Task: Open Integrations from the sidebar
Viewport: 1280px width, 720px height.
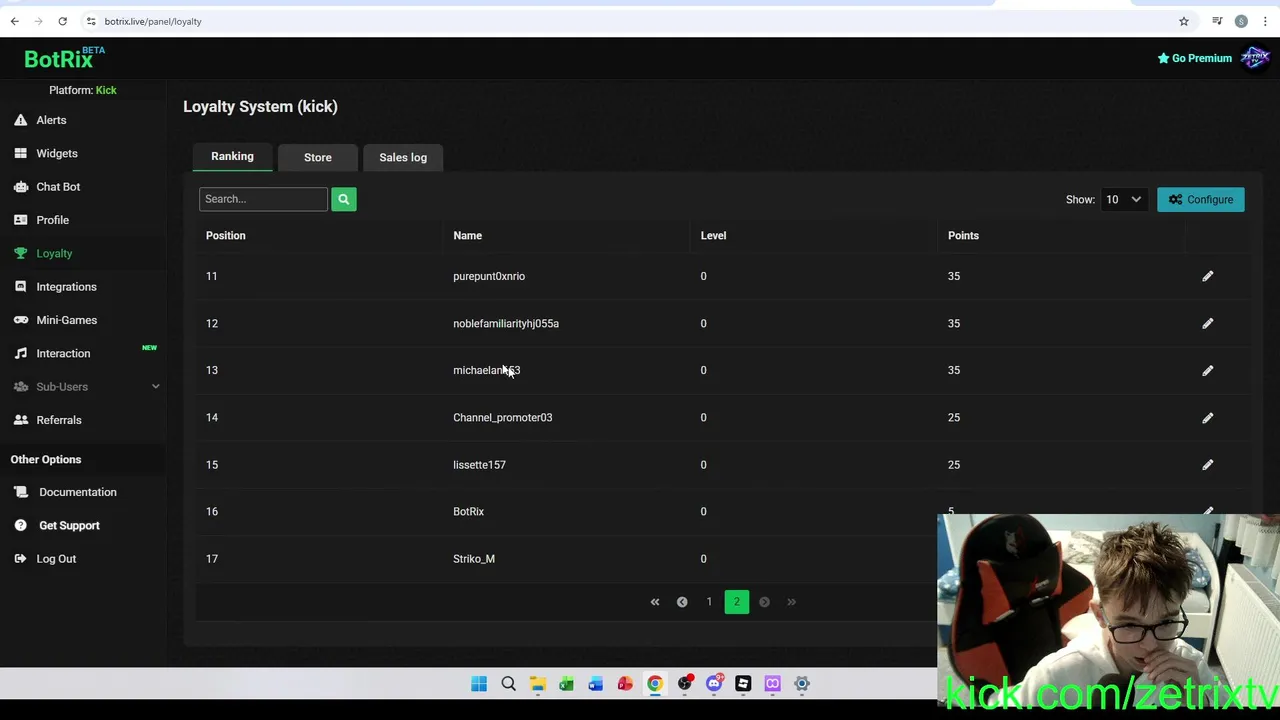Action: point(66,286)
